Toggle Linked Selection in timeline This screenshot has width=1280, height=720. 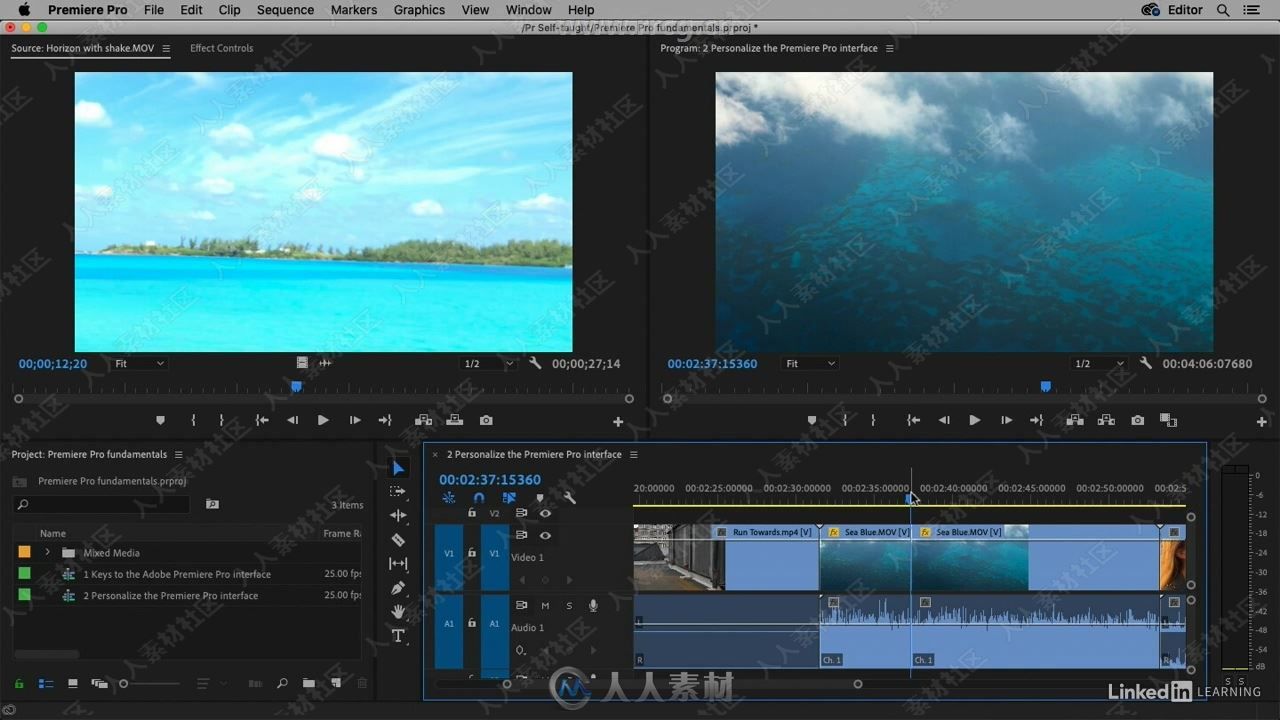tap(509, 497)
